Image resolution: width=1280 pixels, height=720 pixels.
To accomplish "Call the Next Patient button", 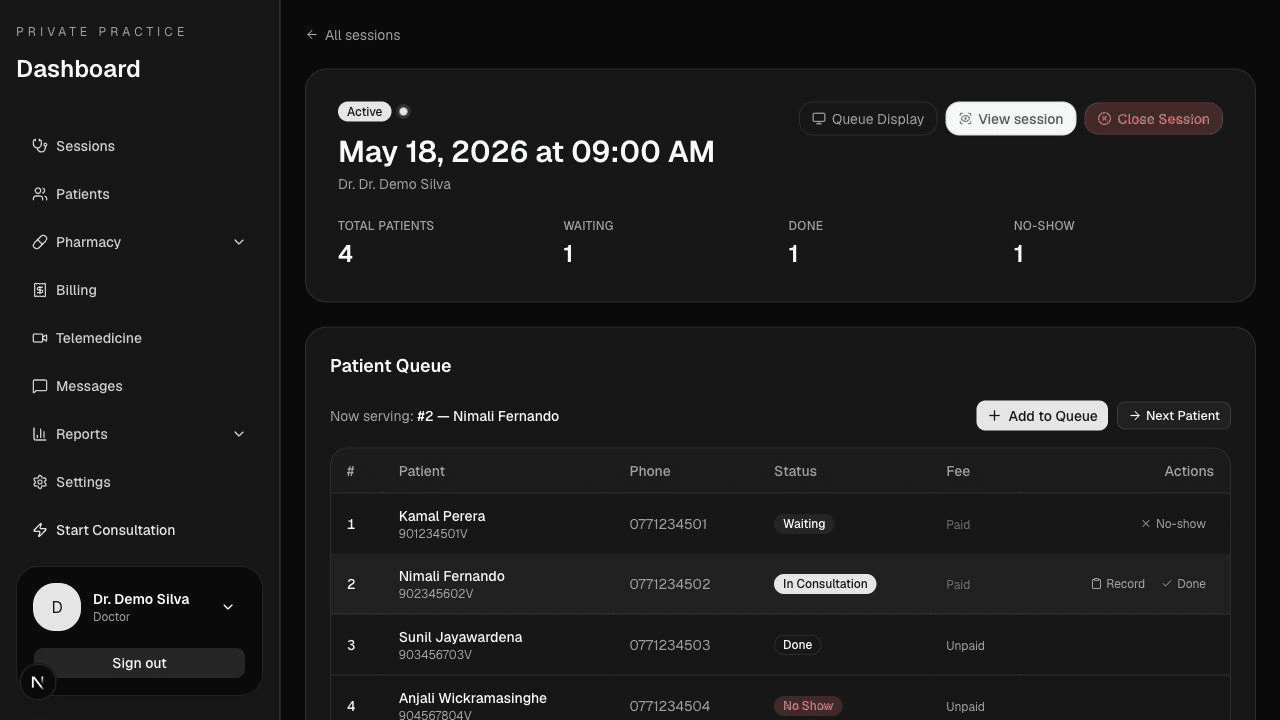I will (x=1174, y=416).
